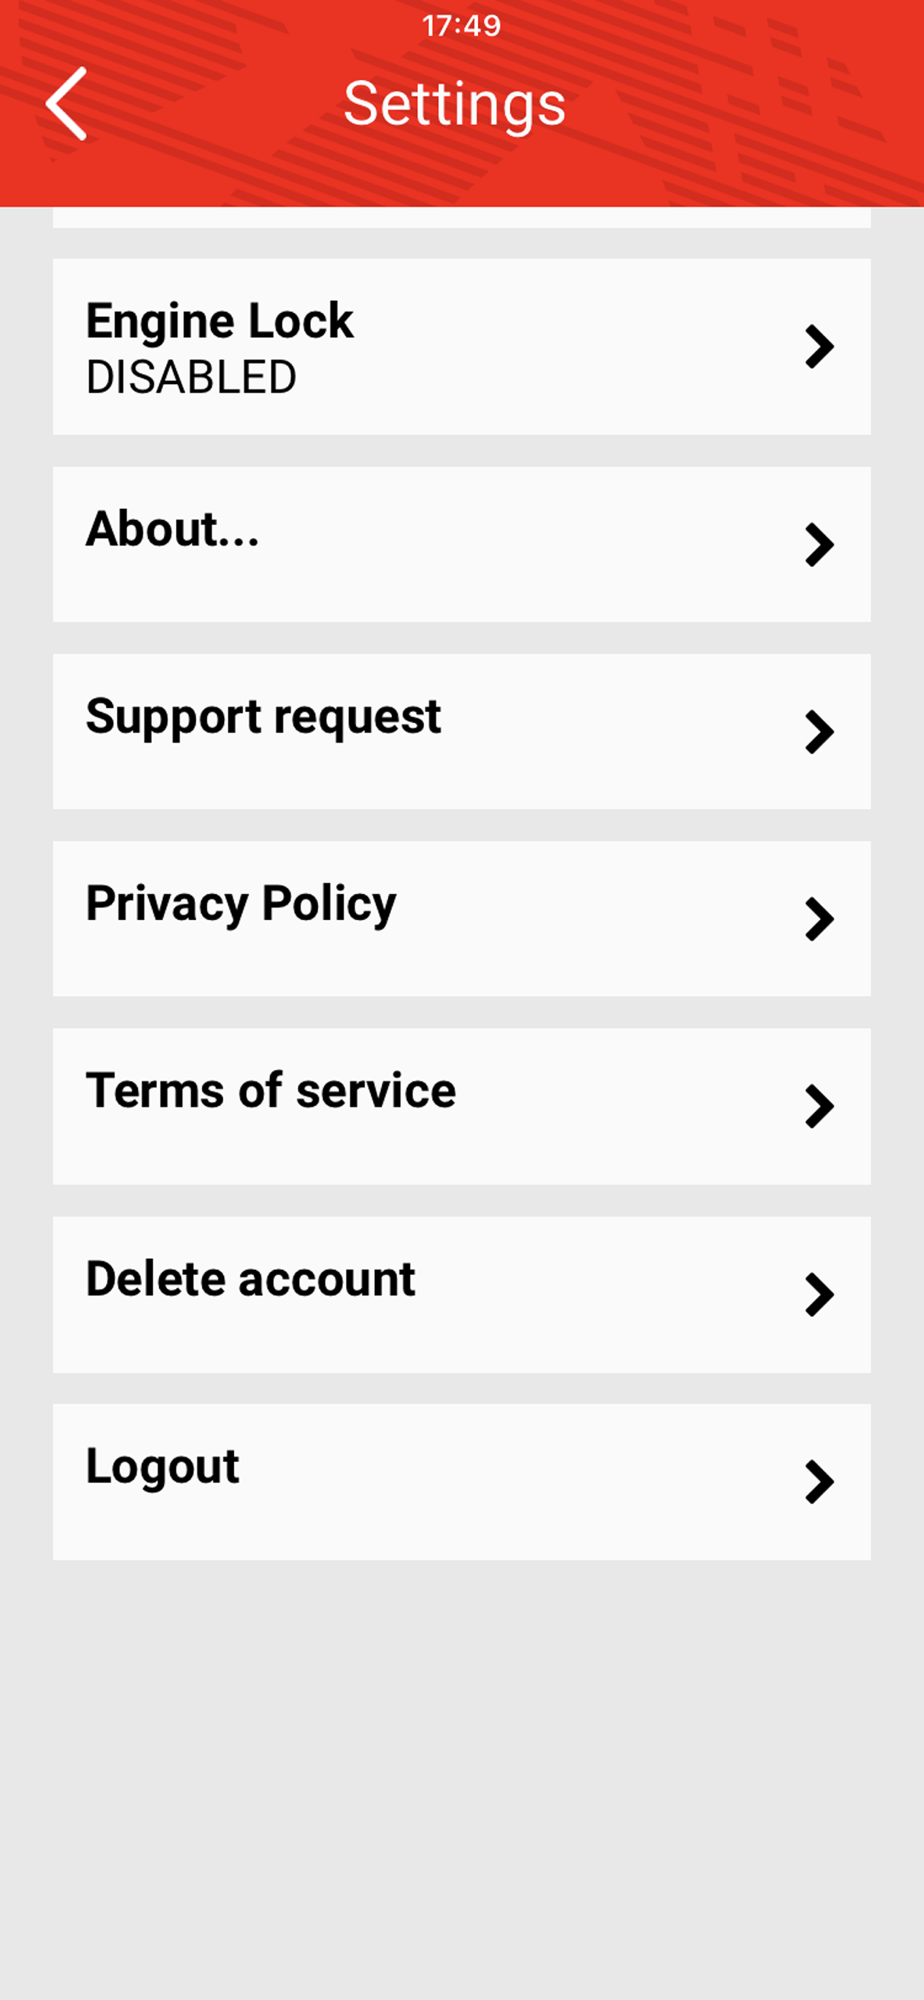Viewport: 924px width, 2000px height.
Task: Tap the DISABLED status under Engine Lock
Action: [x=191, y=378]
